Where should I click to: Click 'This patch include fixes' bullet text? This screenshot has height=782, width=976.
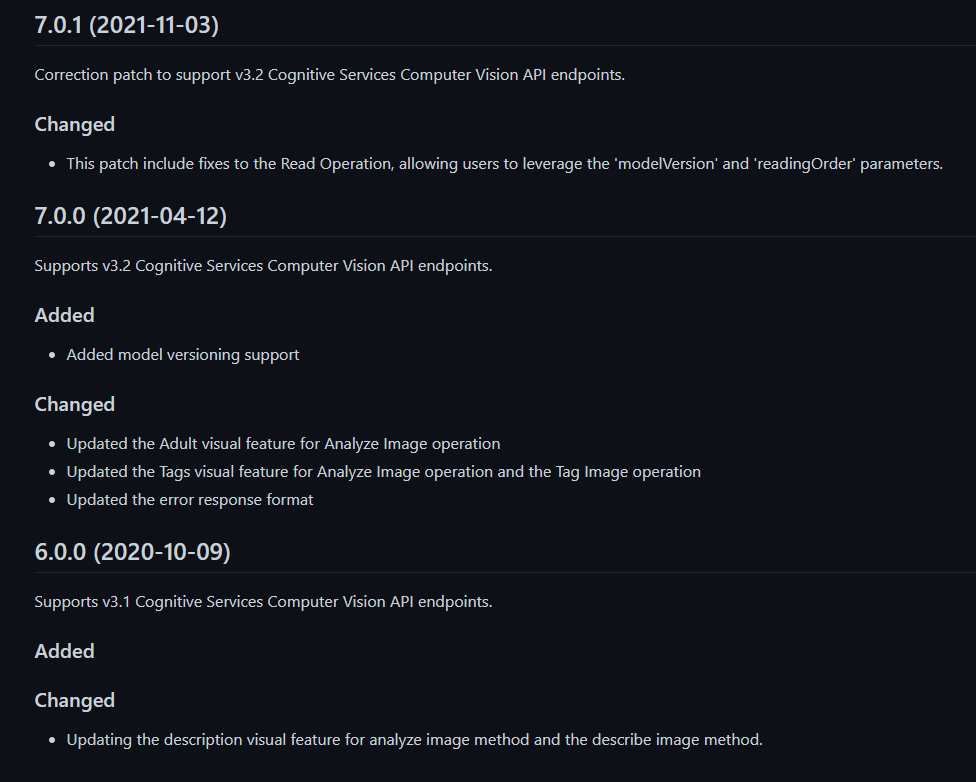click(x=505, y=164)
